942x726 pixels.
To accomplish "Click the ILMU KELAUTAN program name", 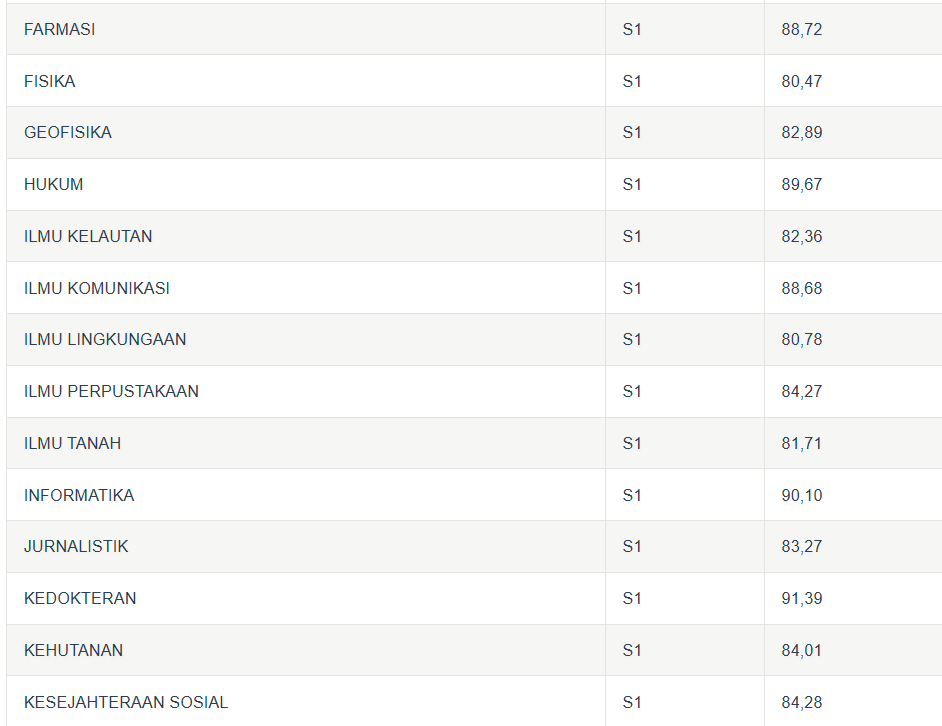I will point(88,237).
